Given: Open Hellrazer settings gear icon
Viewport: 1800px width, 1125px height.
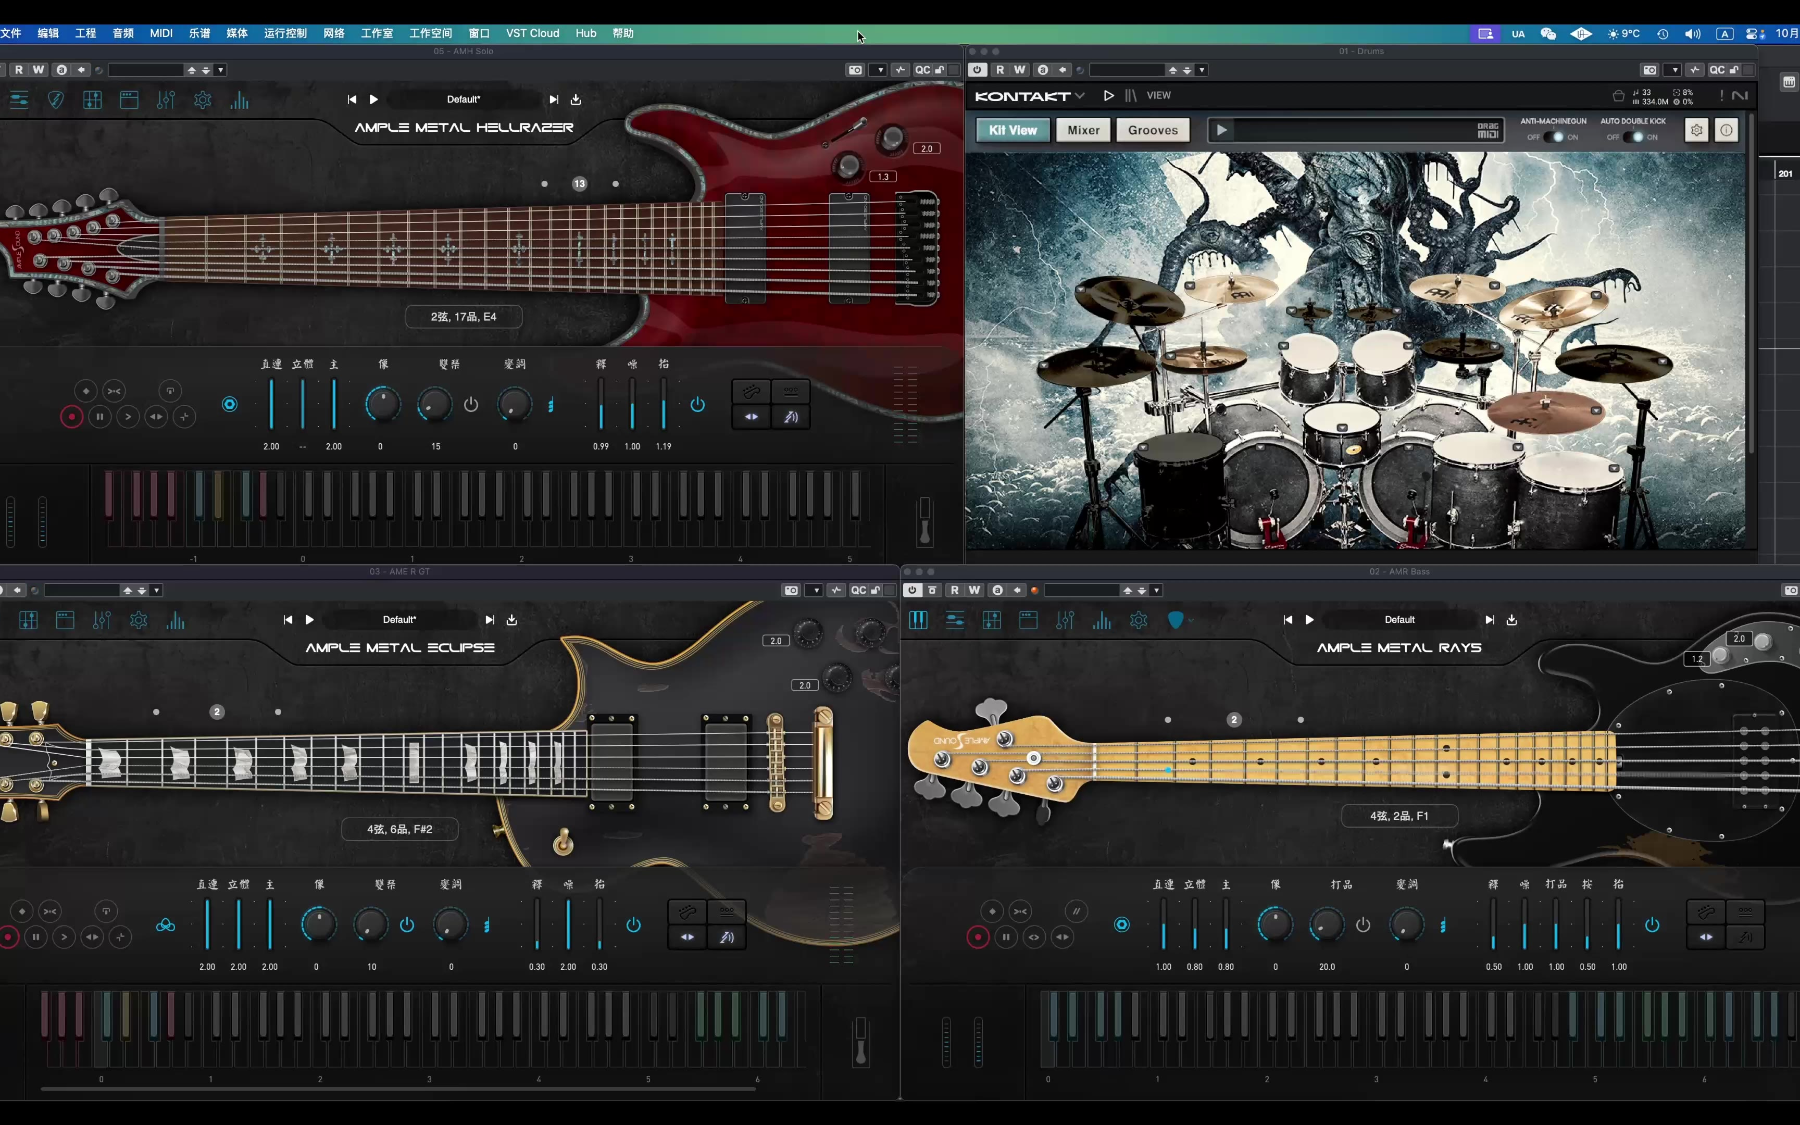Looking at the screenshot, I should (x=203, y=100).
